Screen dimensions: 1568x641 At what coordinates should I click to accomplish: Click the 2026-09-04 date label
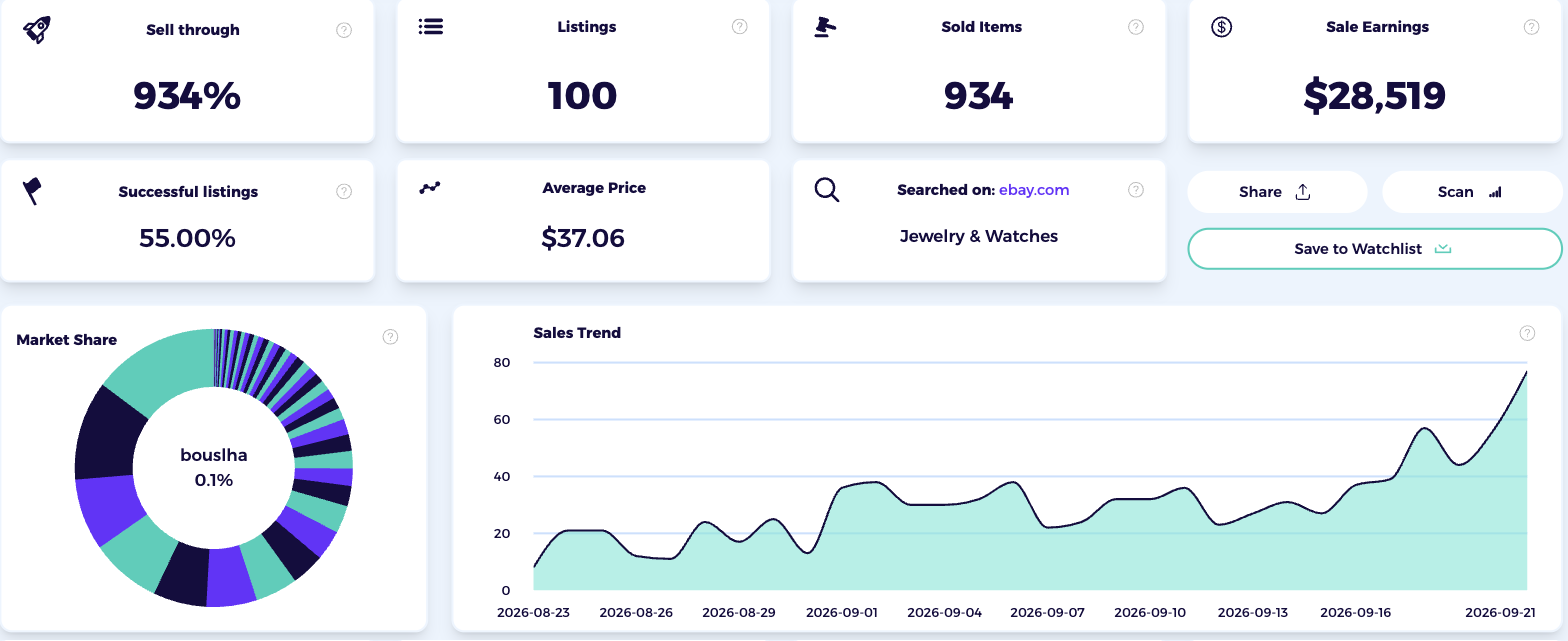click(x=944, y=612)
